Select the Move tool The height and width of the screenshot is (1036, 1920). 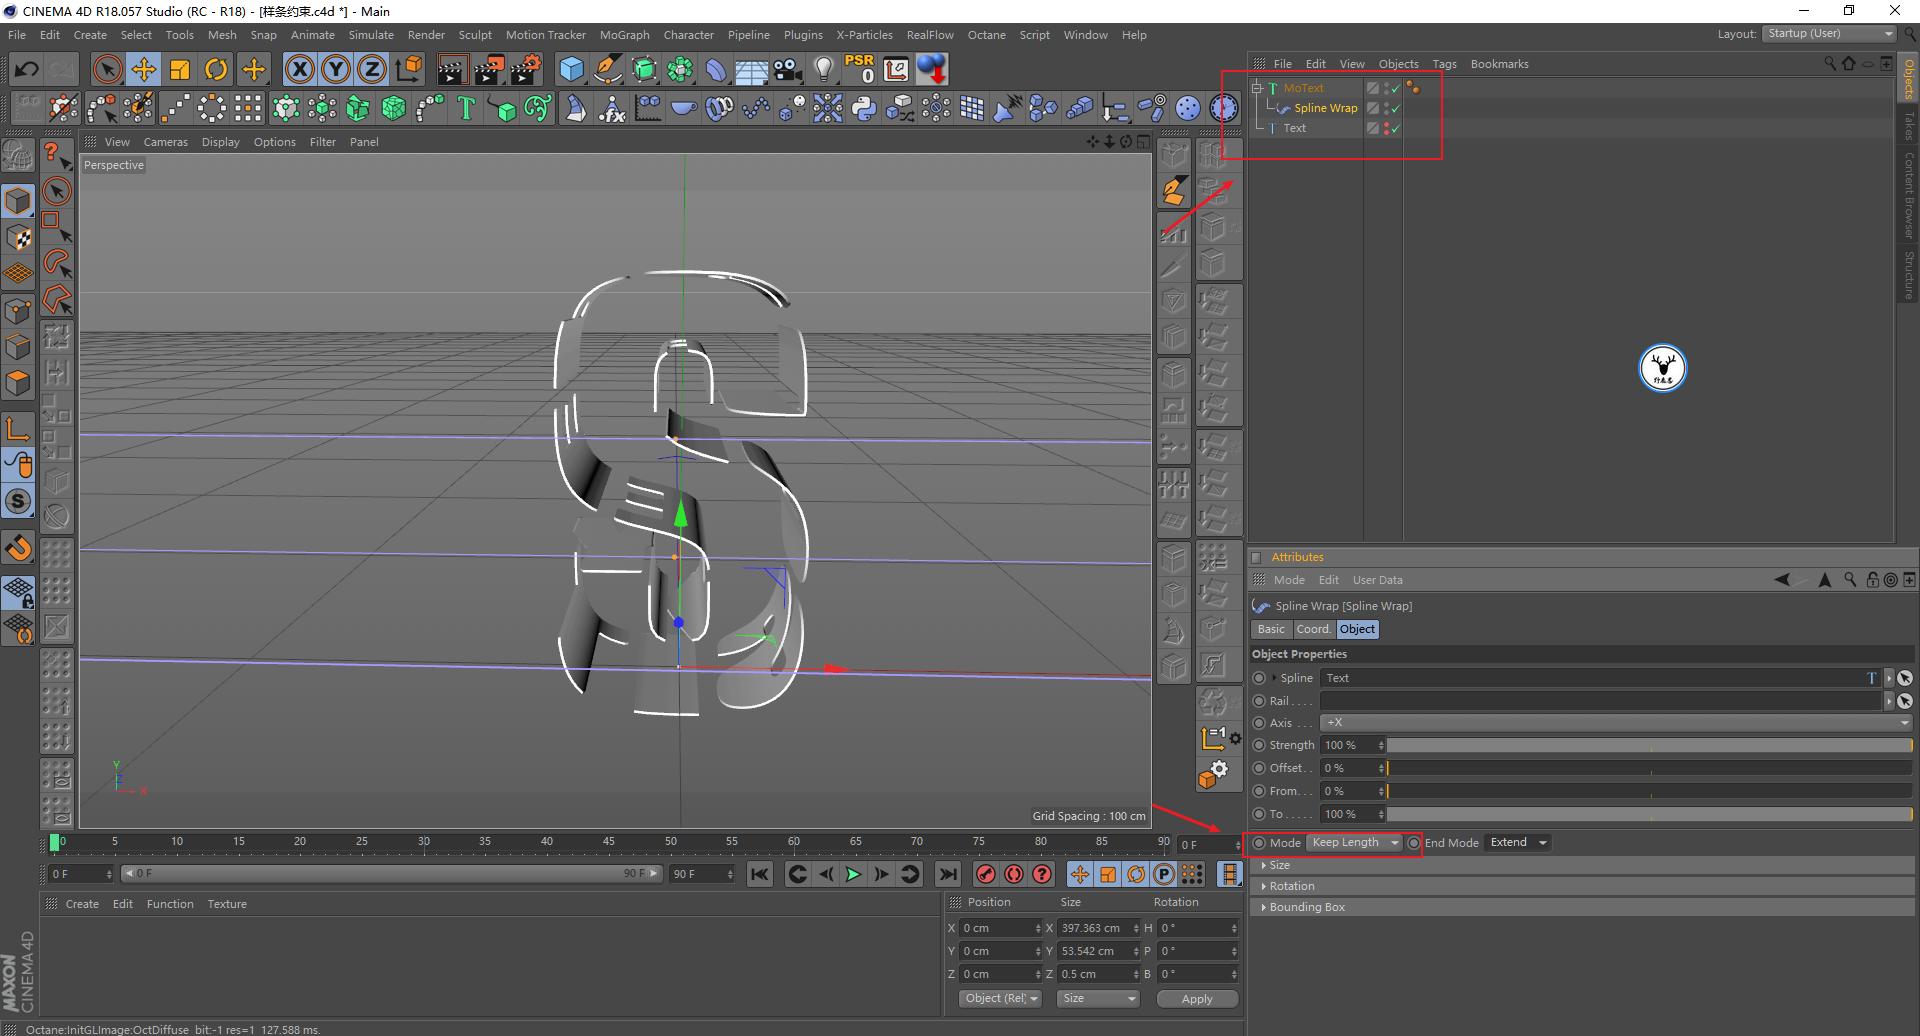point(144,69)
